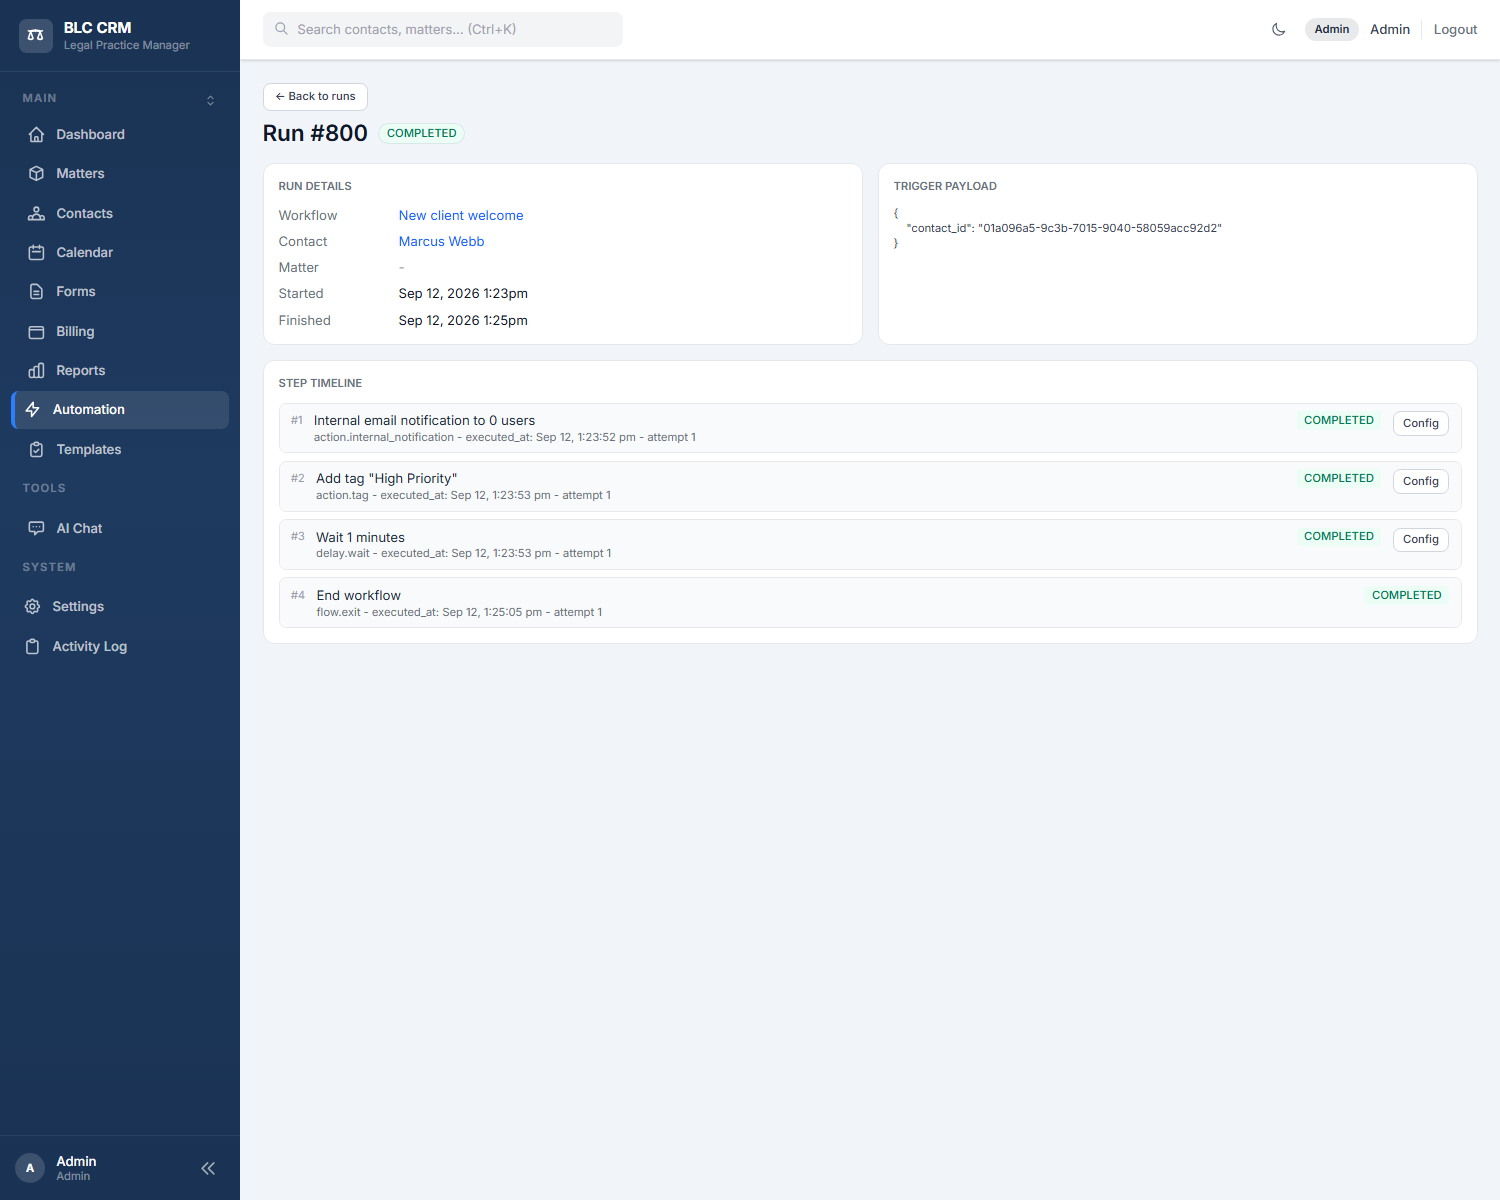Image resolution: width=1500 pixels, height=1200 pixels.
Task: Click Back to runs button
Action: point(315,96)
